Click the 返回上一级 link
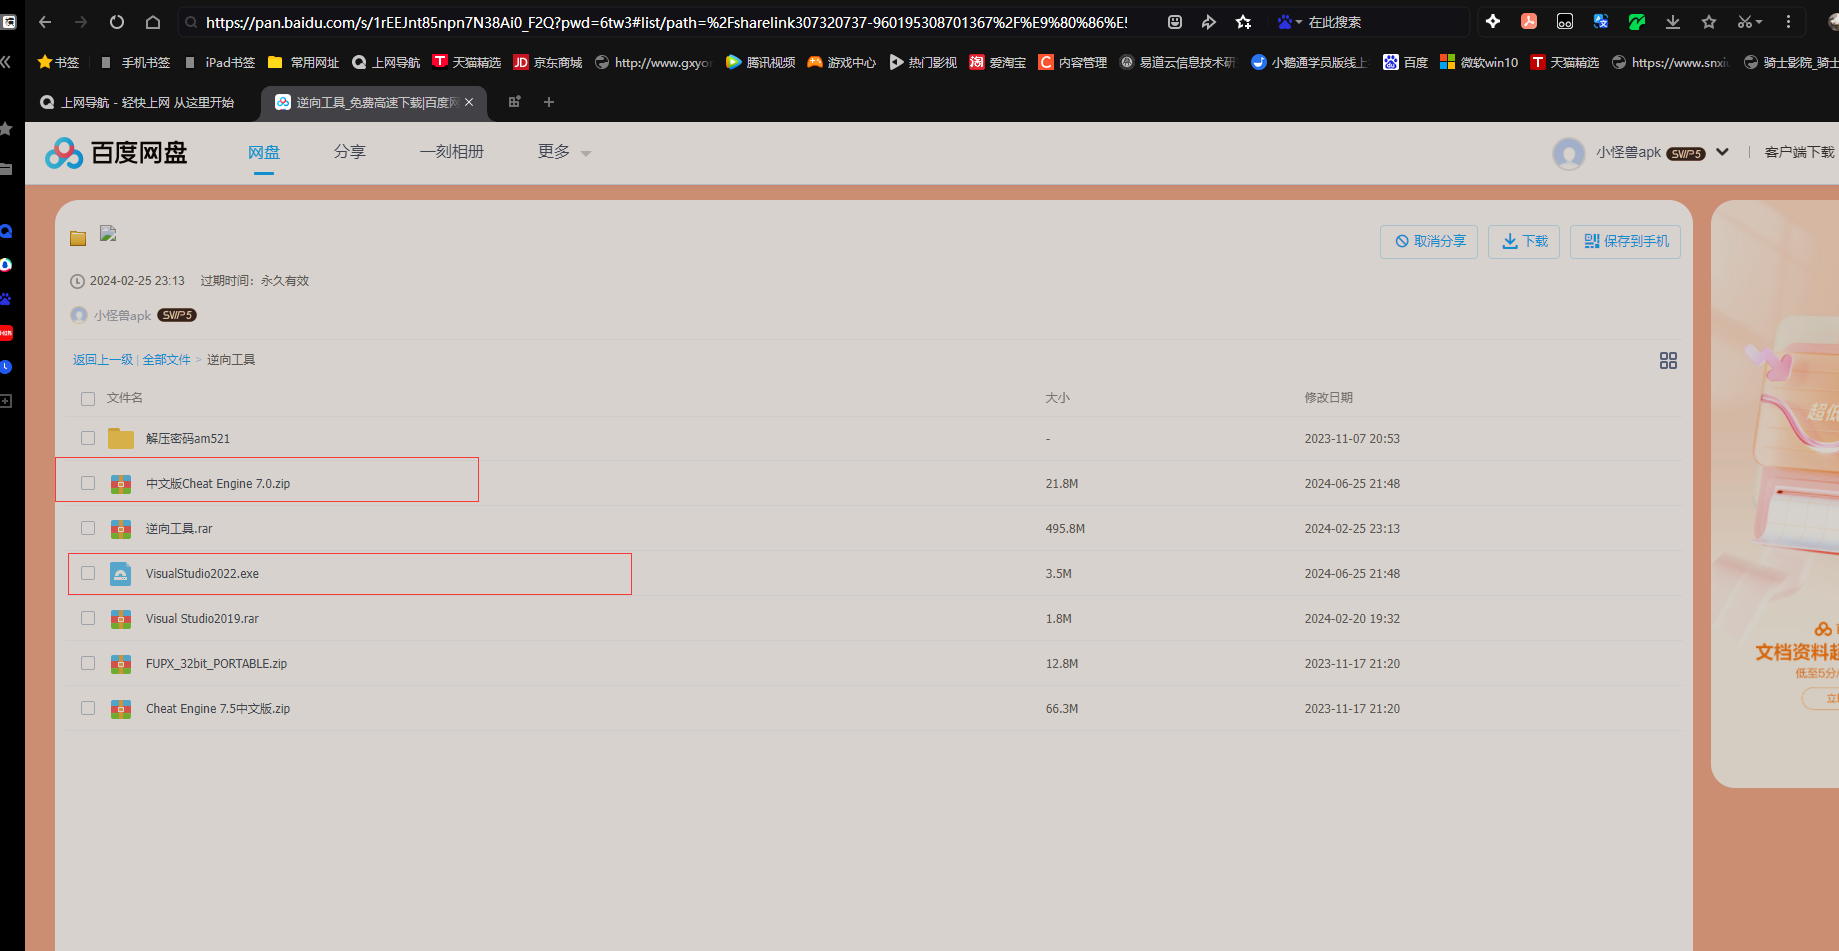The image size is (1839, 951). point(103,360)
